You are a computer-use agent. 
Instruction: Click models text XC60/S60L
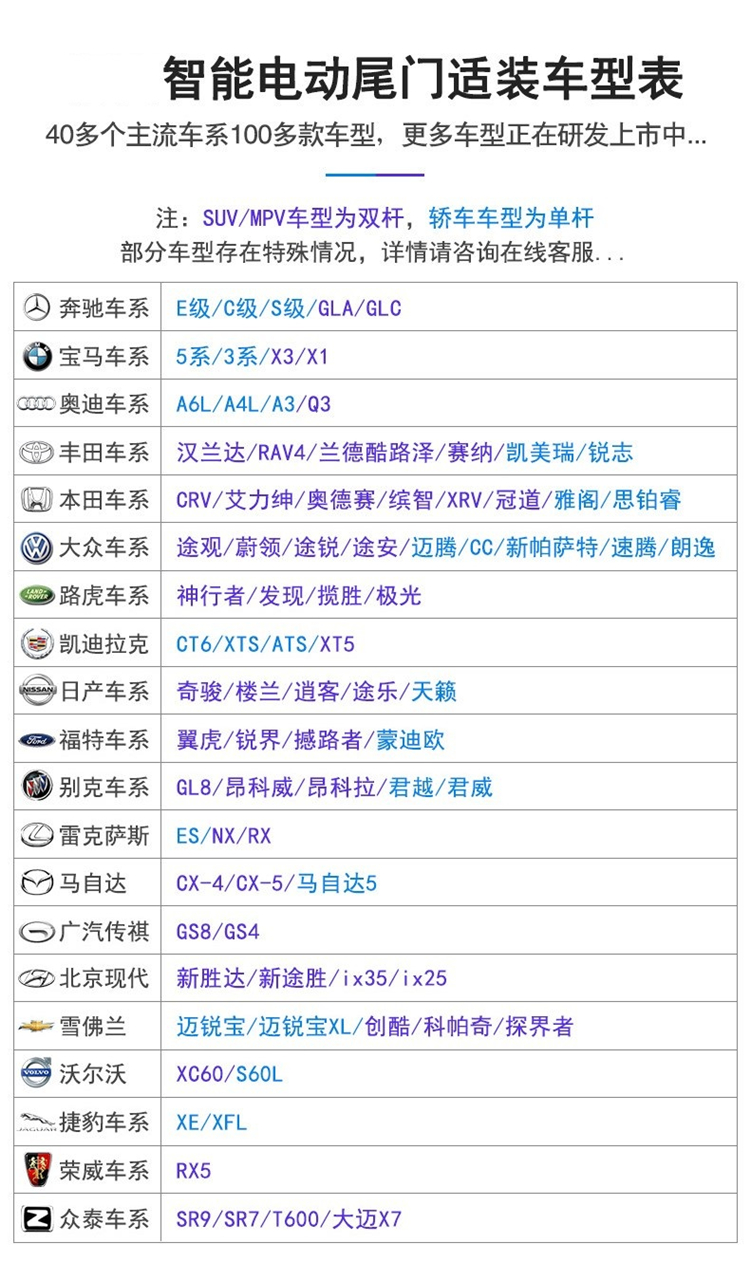pyautogui.click(x=229, y=1075)
